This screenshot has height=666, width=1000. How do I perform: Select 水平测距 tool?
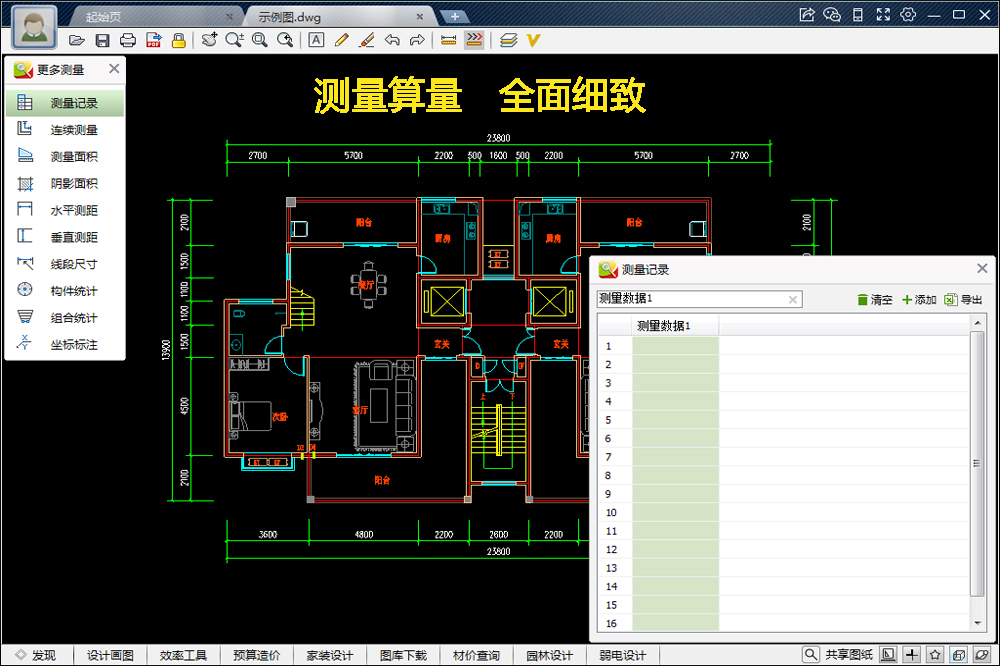[65, 210]
